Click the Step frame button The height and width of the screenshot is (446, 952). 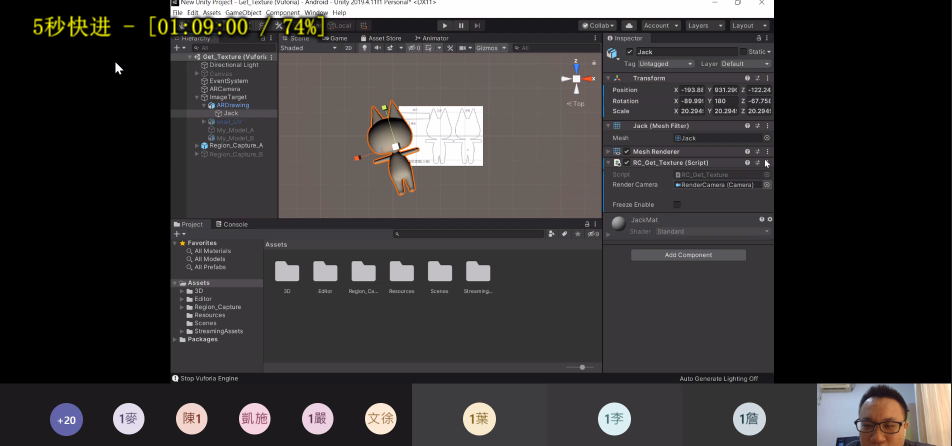coord(476,25)
